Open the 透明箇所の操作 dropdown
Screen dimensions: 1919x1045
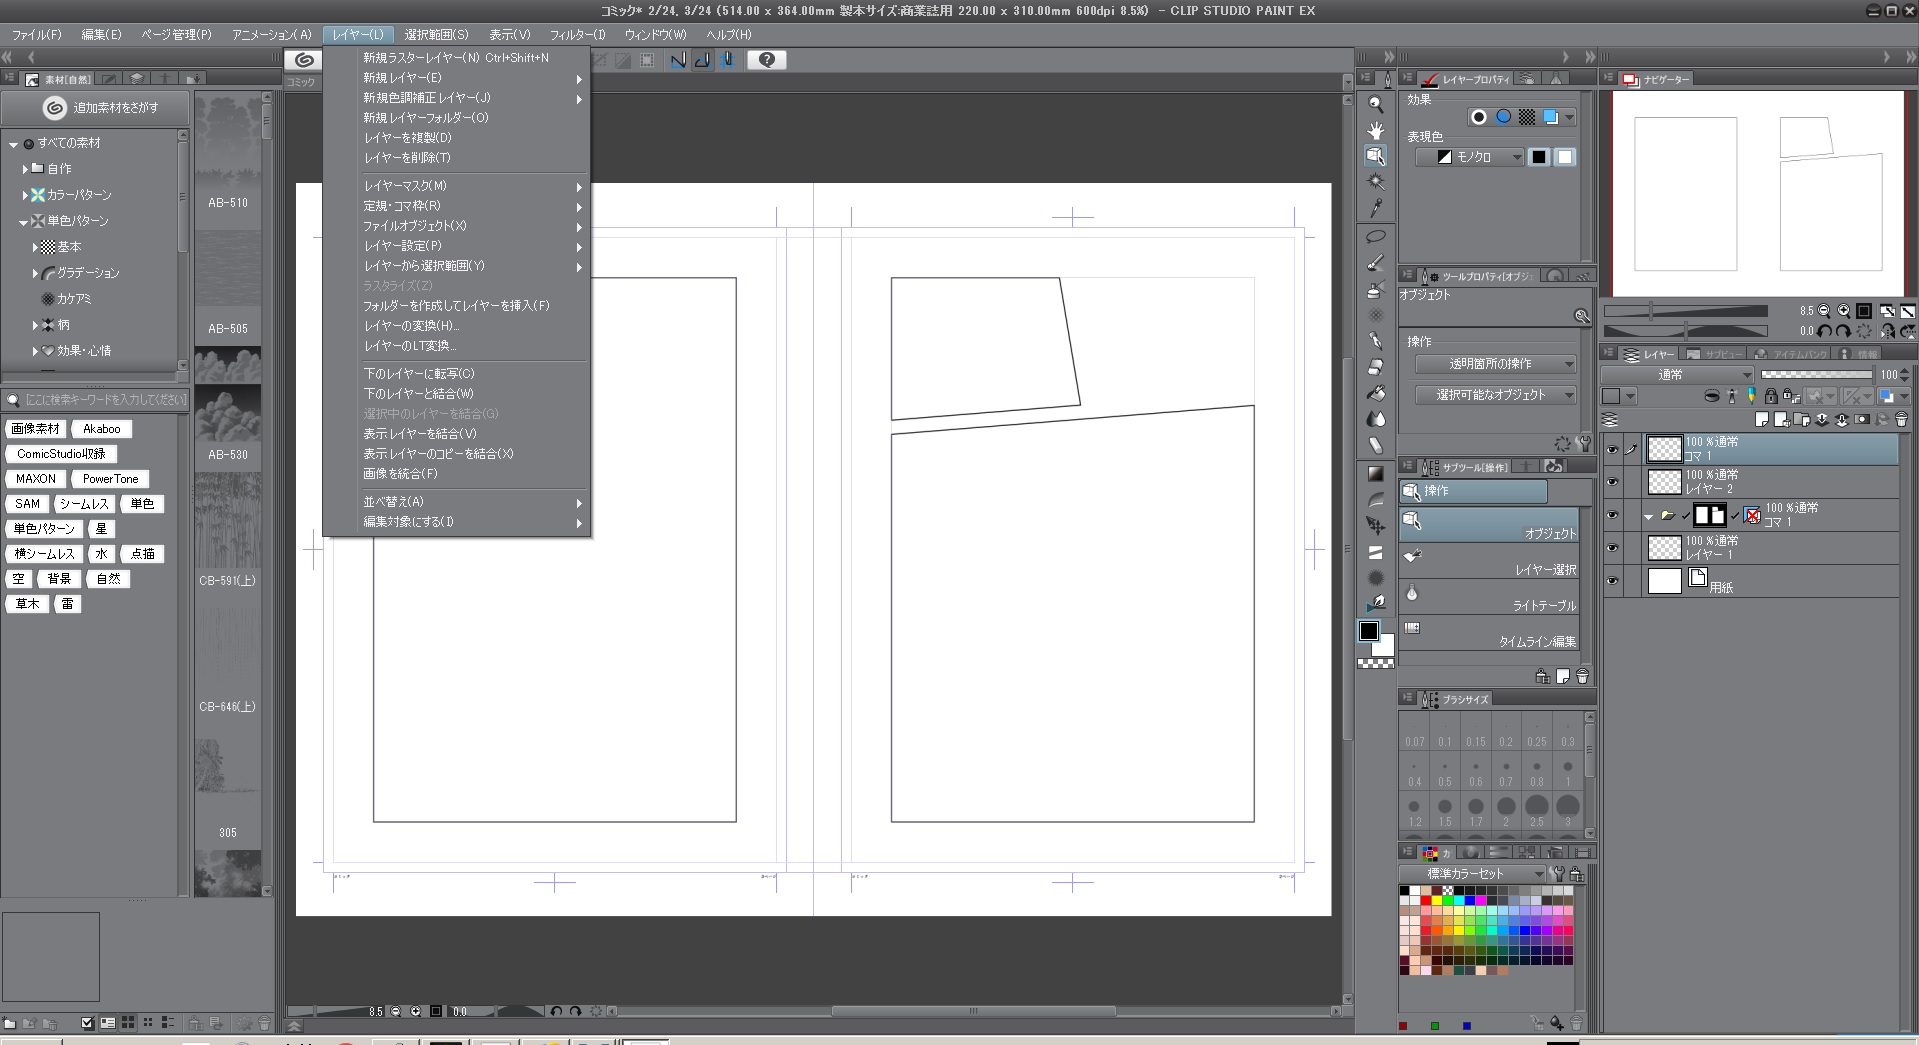(1494, 364)
